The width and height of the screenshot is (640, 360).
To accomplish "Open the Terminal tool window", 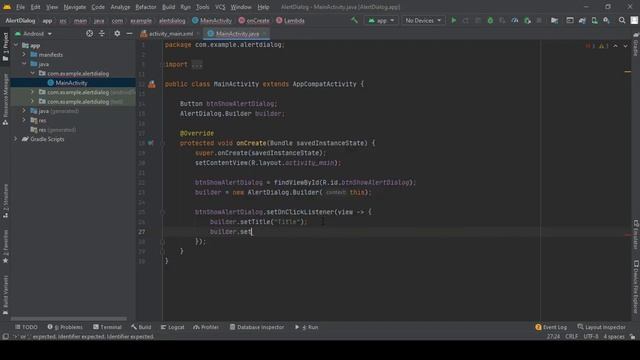I will [107, 327].
